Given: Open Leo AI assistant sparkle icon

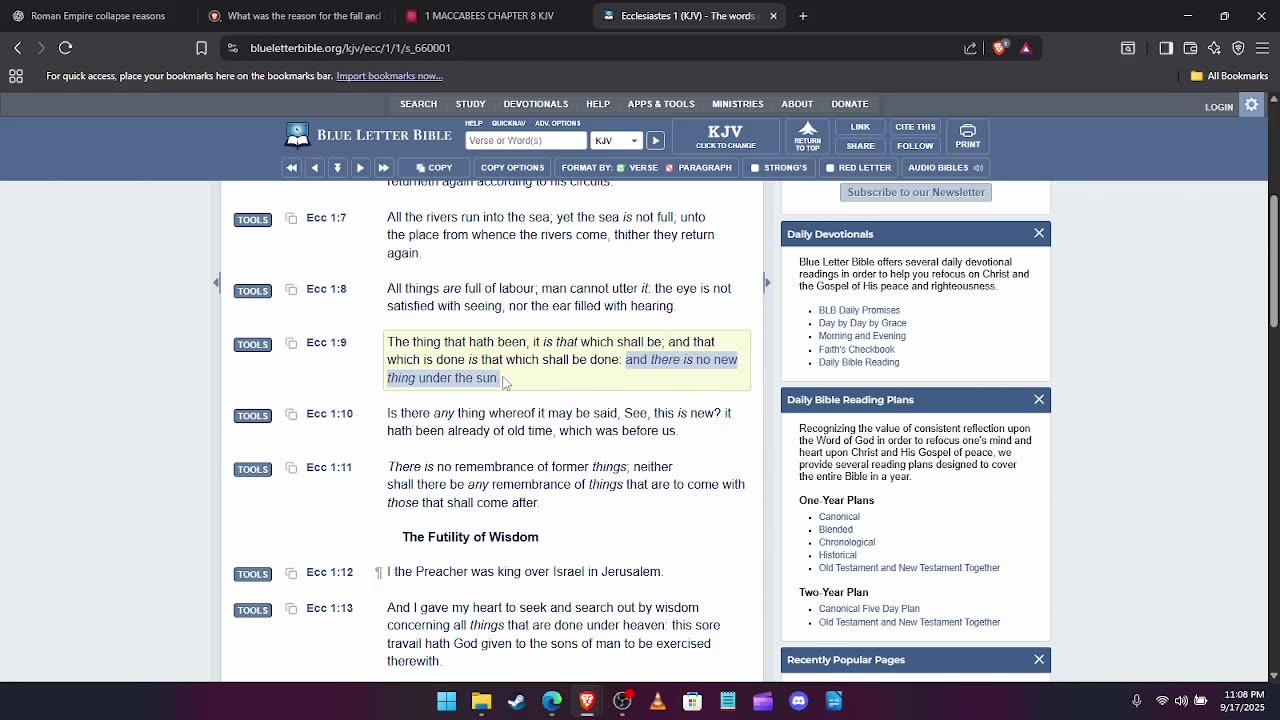Looking at the screenshot, I should click(x=1214, y=48).
